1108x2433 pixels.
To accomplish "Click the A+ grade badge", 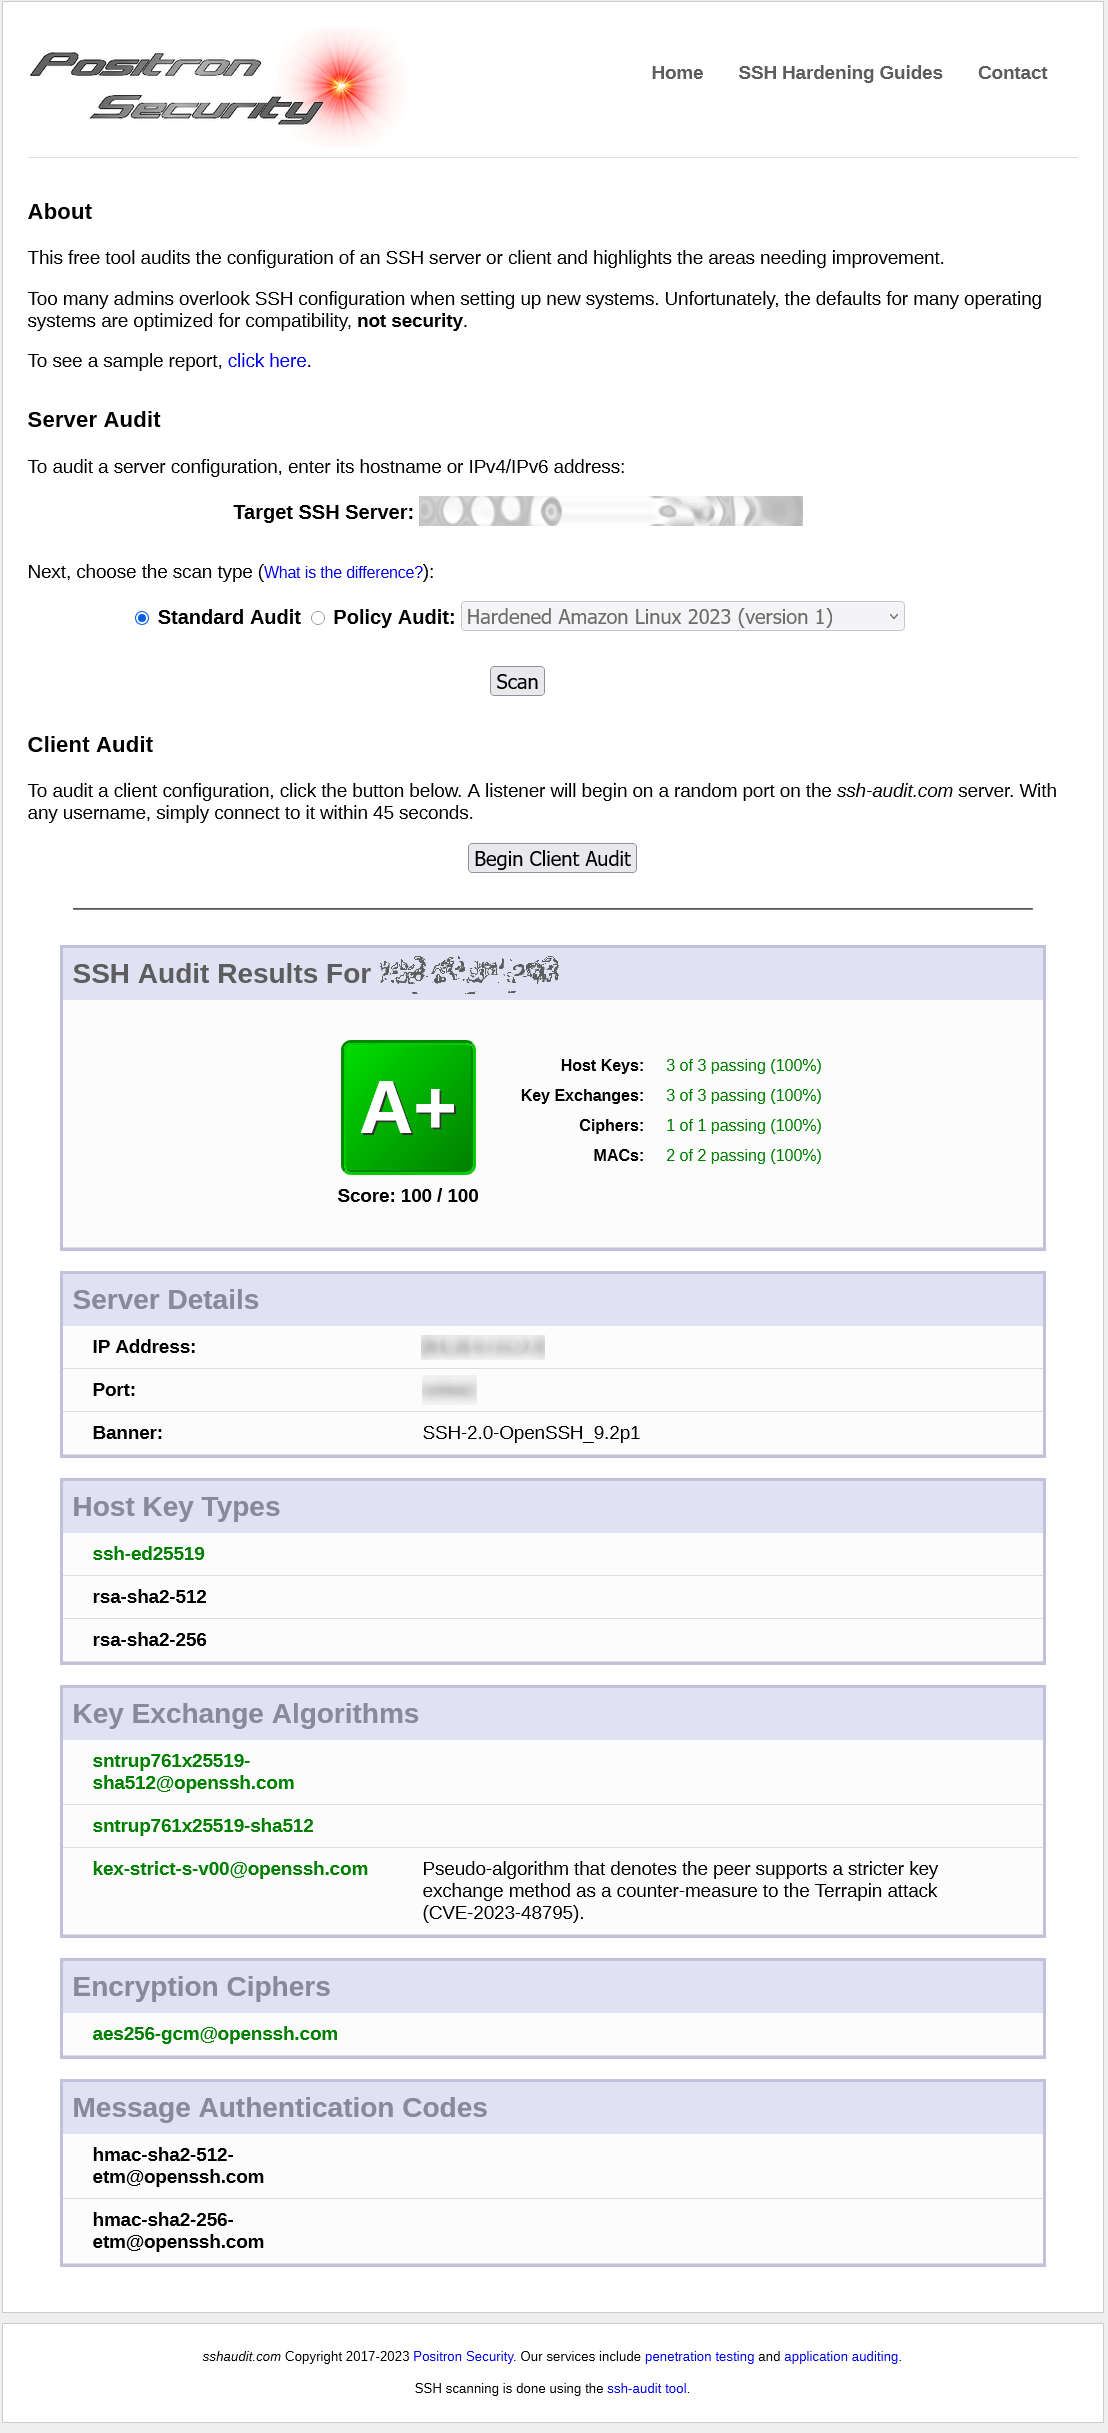I will pos(408,1107).
